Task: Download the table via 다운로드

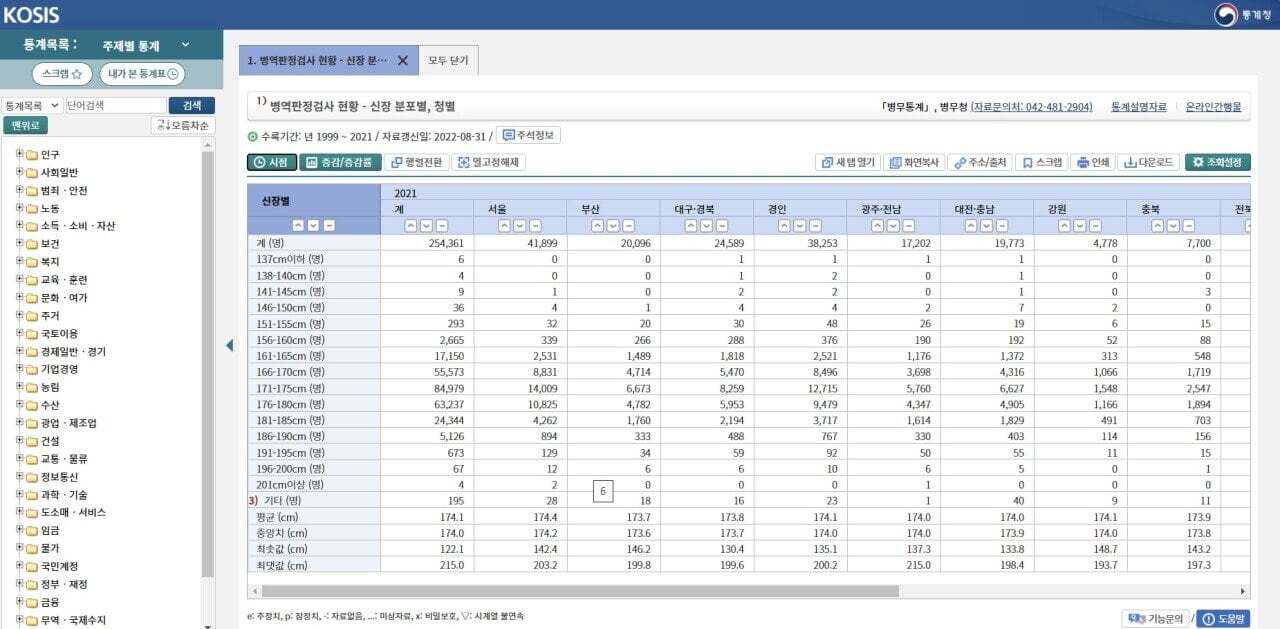Action: point(1148,162)
